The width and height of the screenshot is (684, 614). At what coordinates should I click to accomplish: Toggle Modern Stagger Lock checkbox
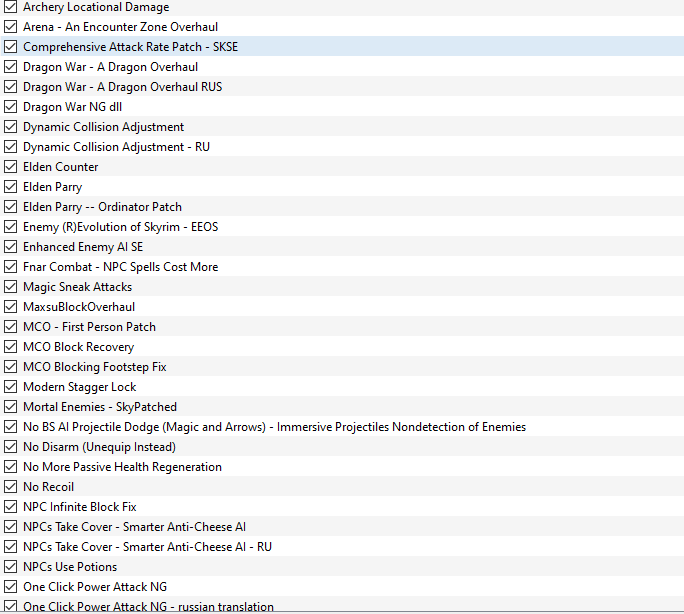tap(10, 387)
